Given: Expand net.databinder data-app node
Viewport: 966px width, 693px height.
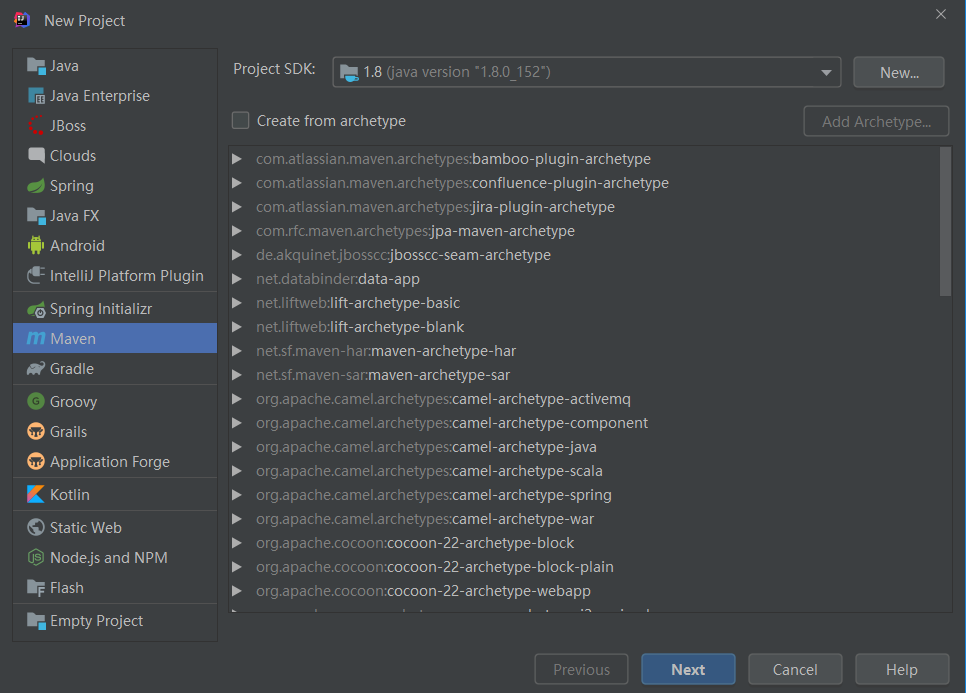Looking at the screenshot, I should click(x=237, y=279).
